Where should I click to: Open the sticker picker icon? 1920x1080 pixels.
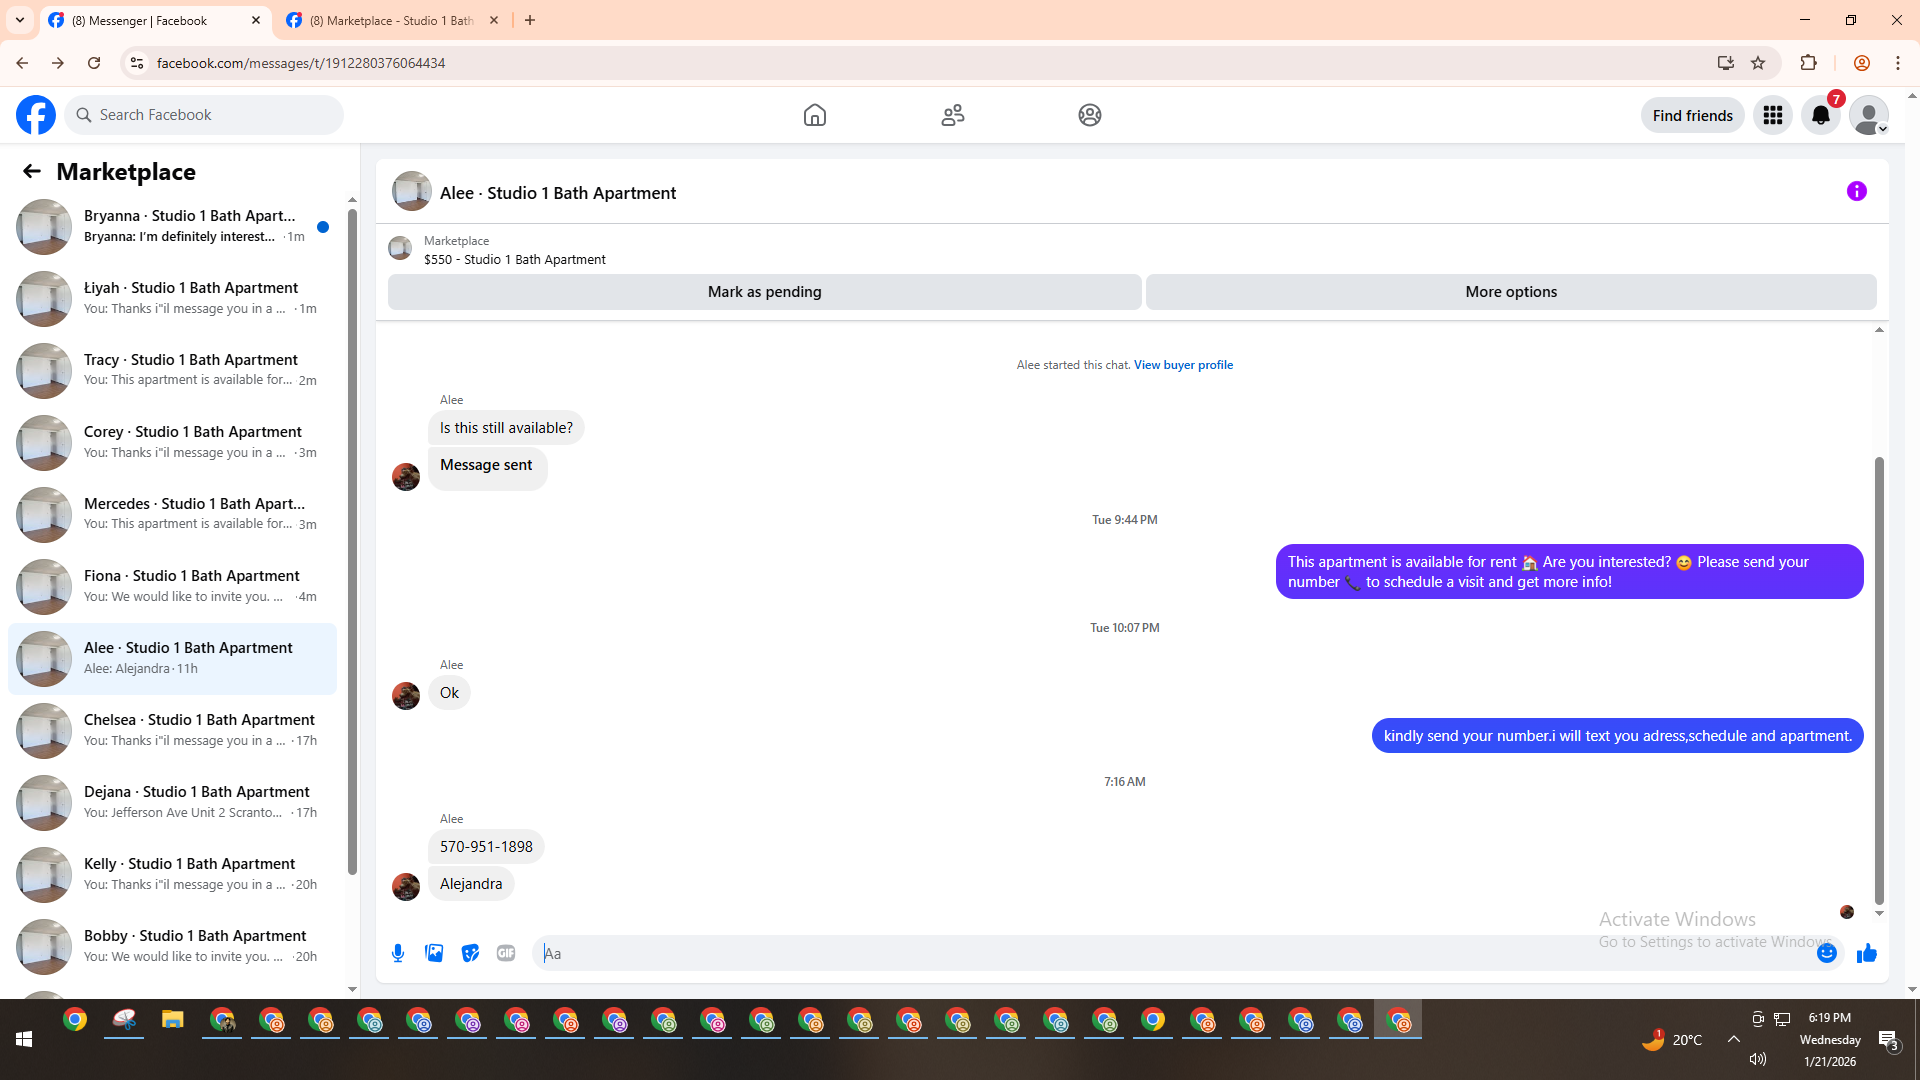click(x=470, y=953)
